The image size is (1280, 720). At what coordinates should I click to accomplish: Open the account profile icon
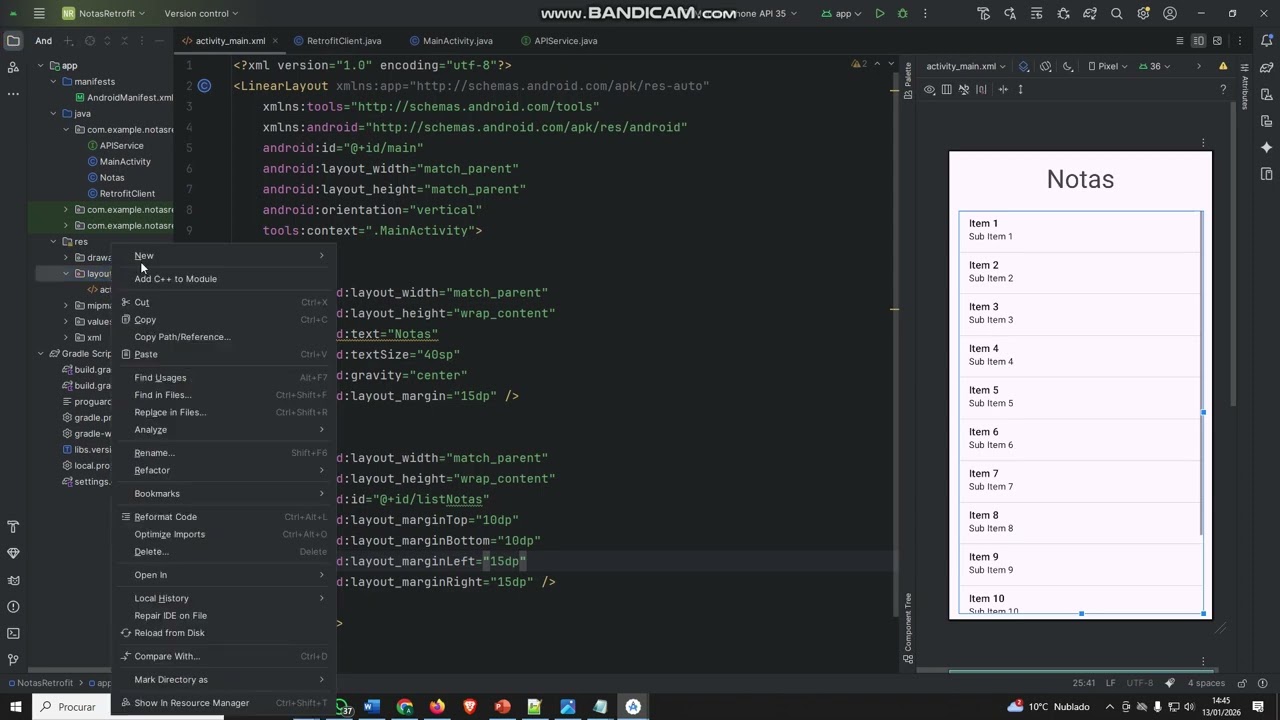tap(1170, 13)
